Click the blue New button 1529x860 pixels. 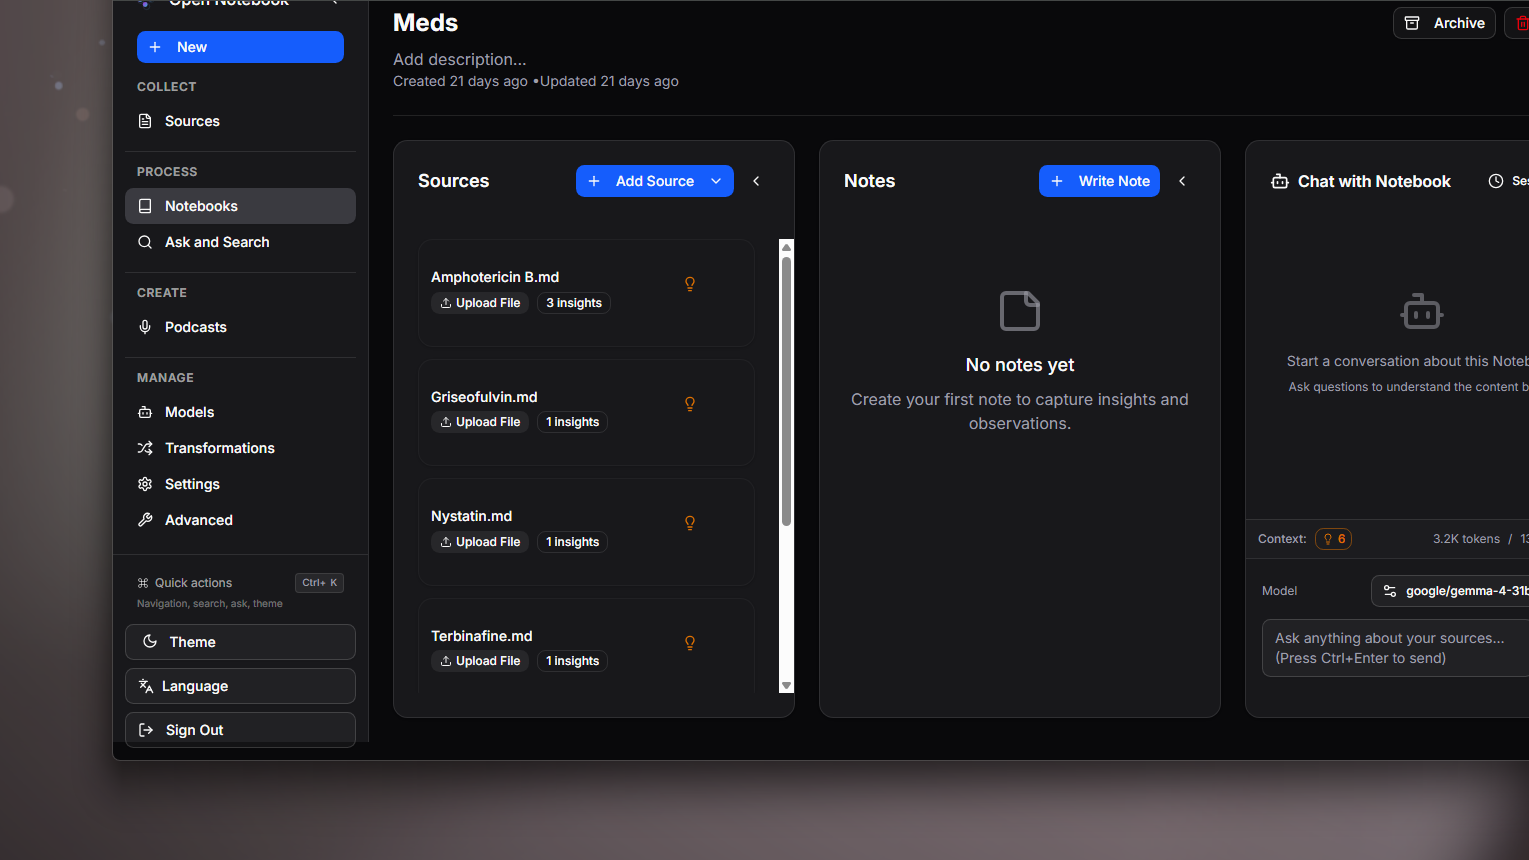coord(240,47)
